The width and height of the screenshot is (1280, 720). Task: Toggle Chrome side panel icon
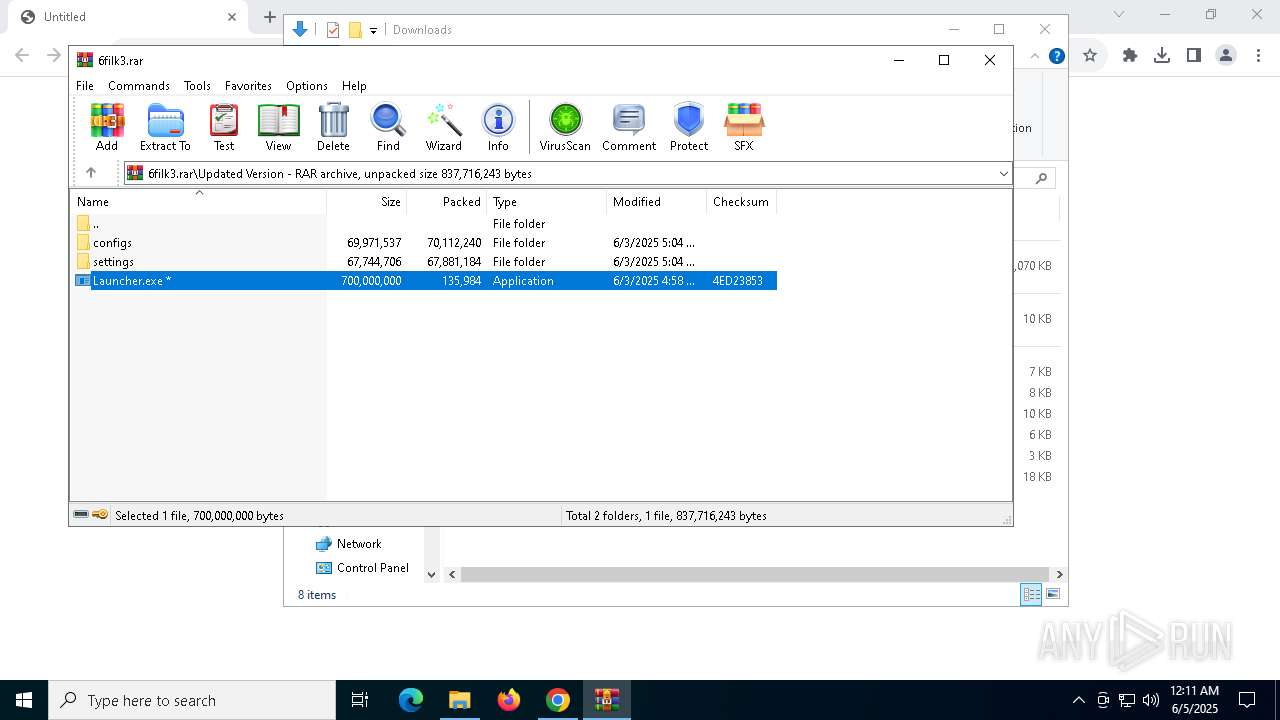pos(1194,56)
